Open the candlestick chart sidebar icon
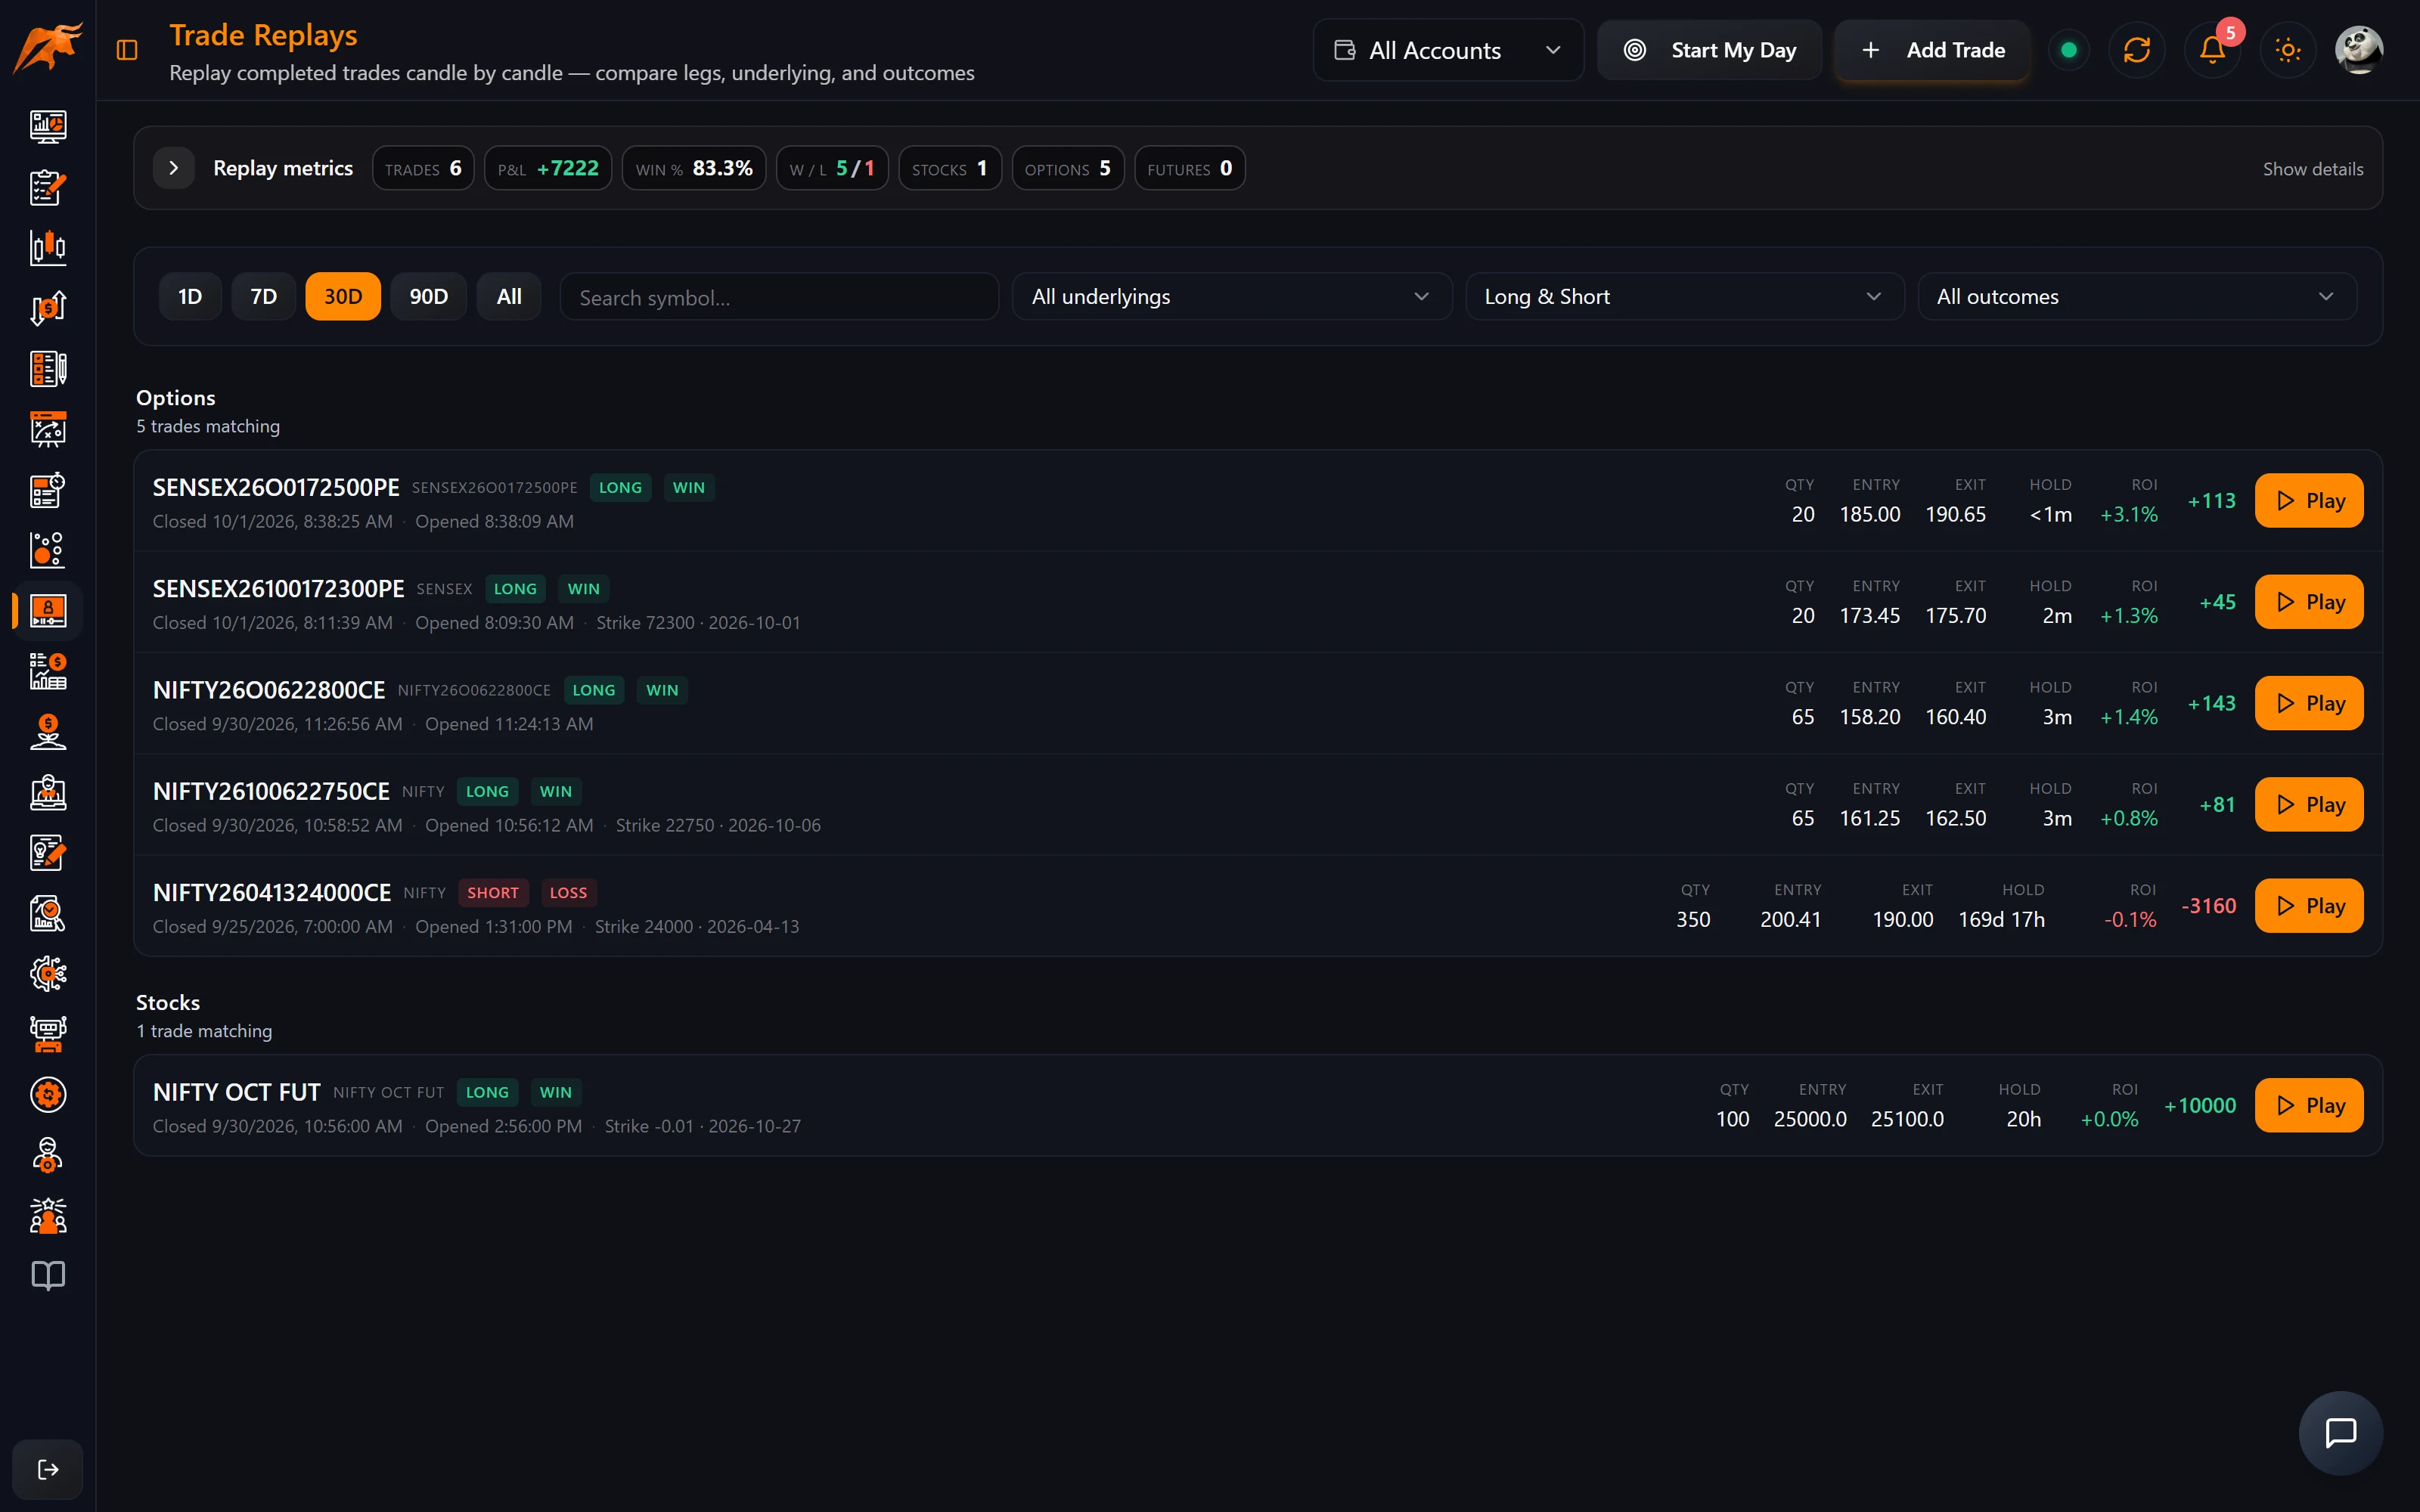Viewport: 2420px width, 1512px height. 48,247
